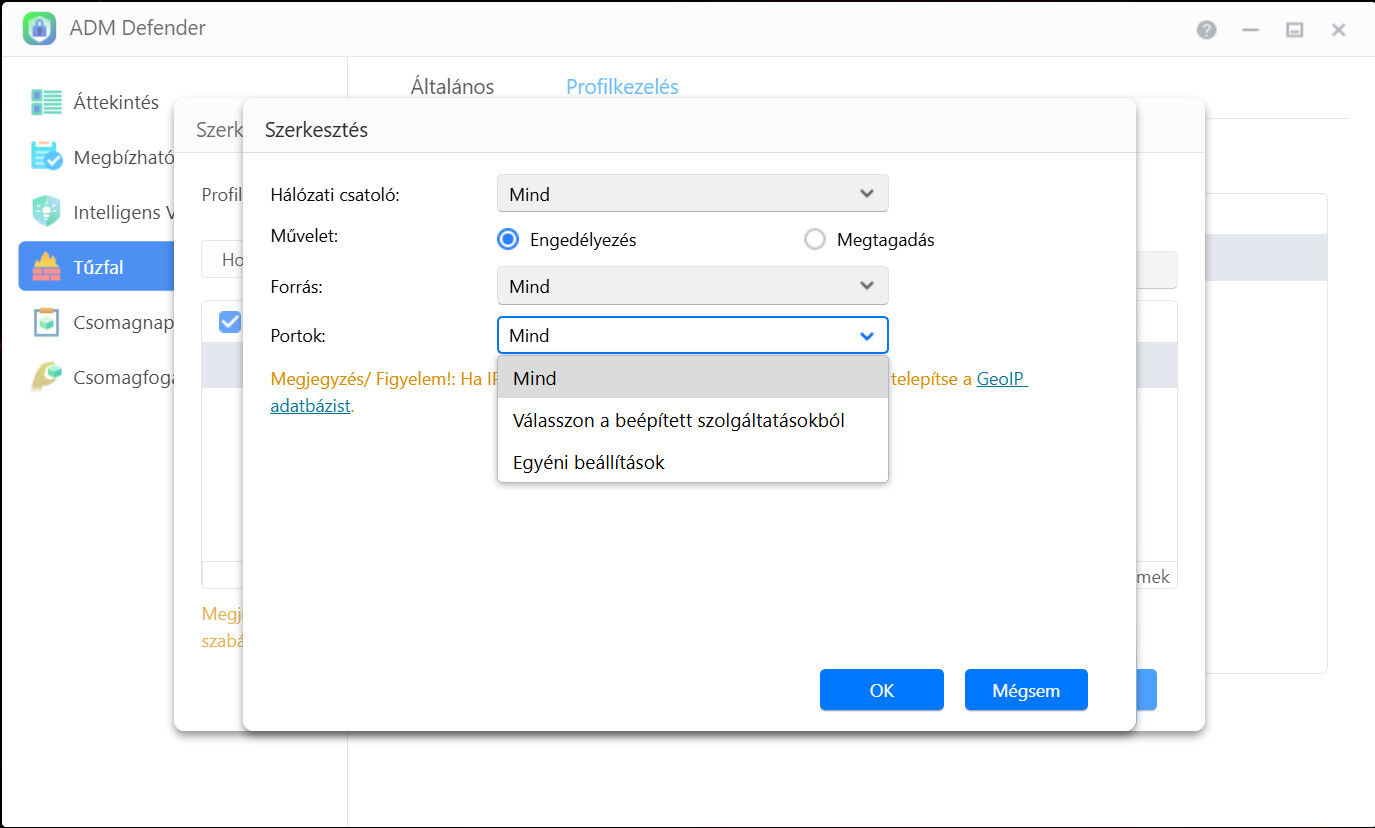
Task: Toggle the blue checkbox in rule list
Action: (x=230, y=321)
